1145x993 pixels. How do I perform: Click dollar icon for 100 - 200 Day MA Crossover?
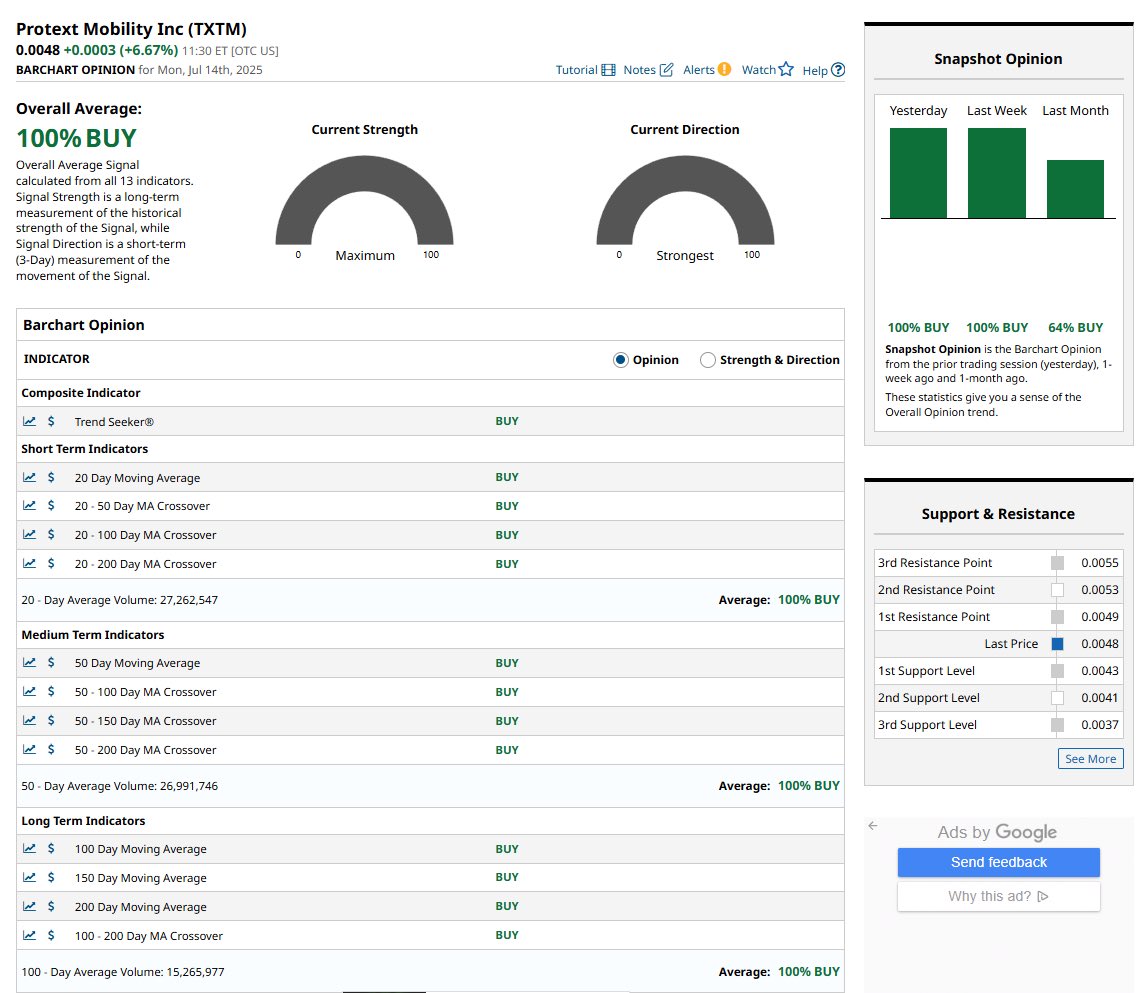(x=51, y=935)
